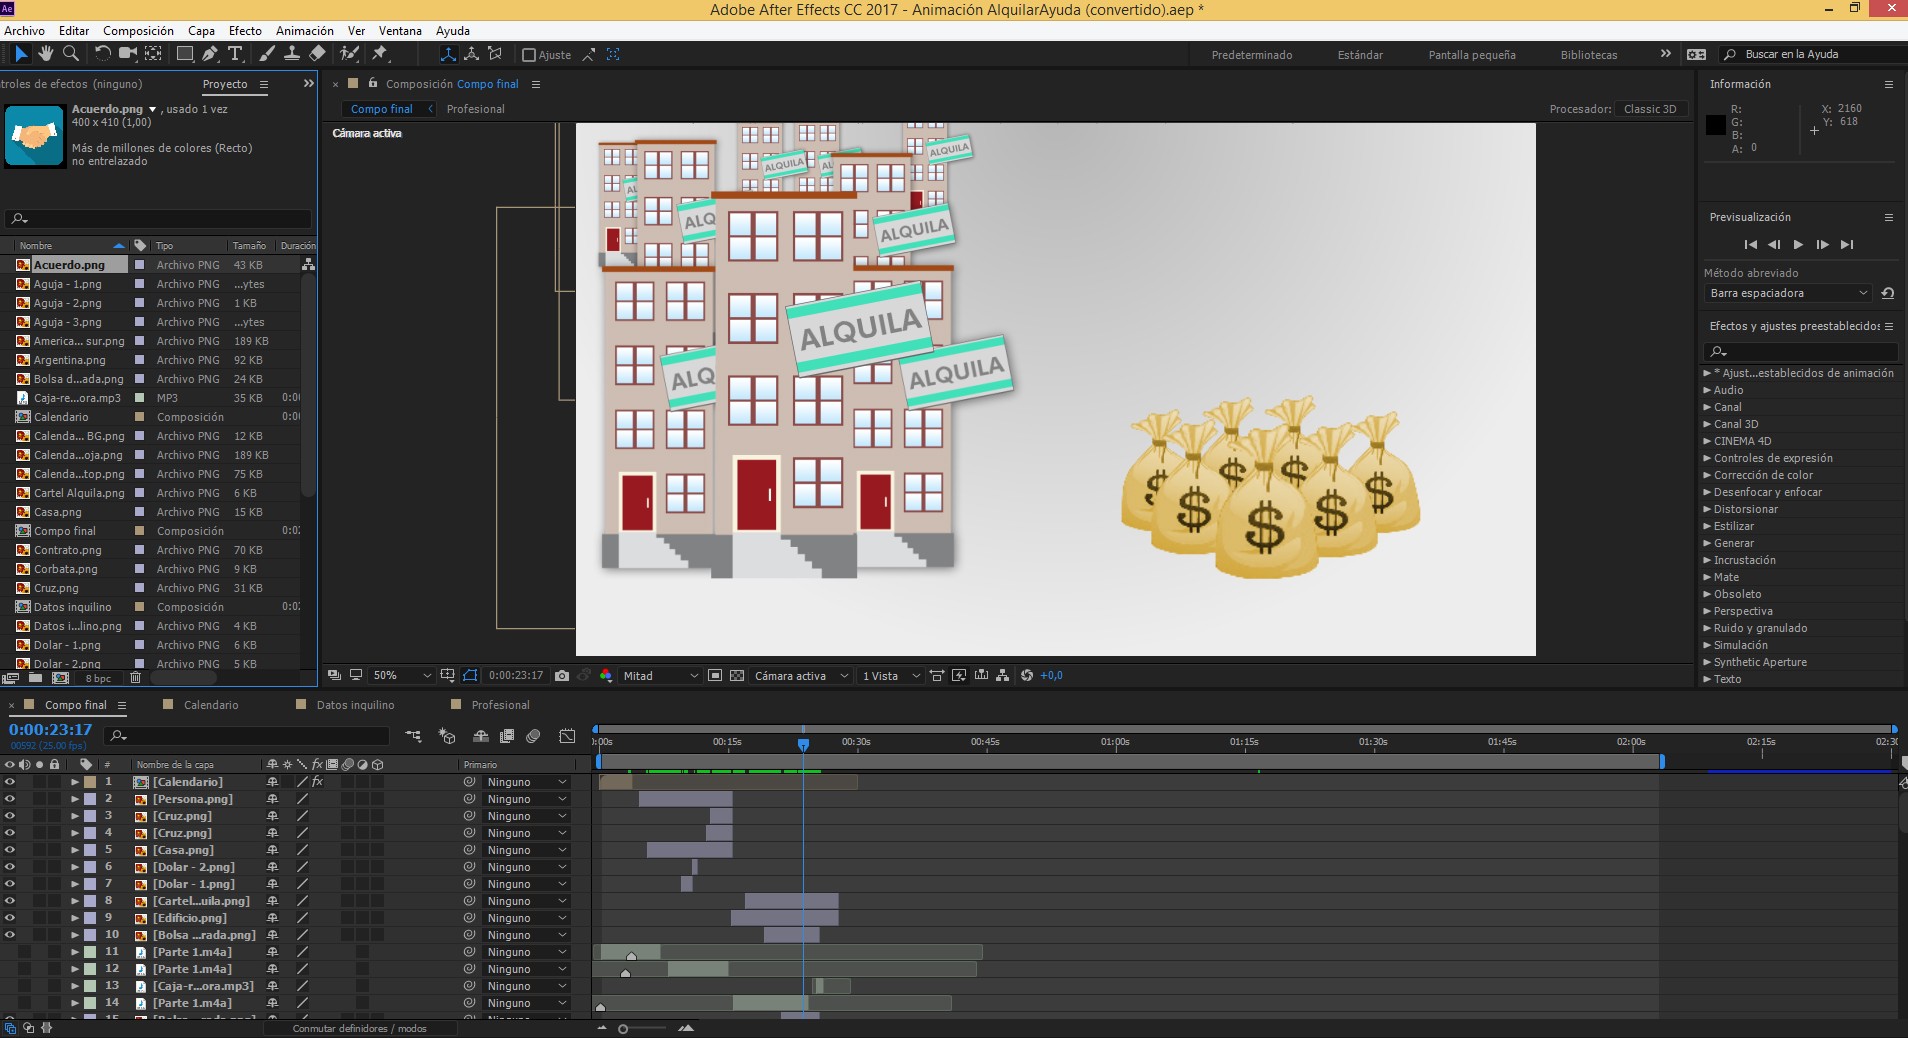The image size is (1908, 1038).
Task: Open the Efecto menu
Action: 245,31
